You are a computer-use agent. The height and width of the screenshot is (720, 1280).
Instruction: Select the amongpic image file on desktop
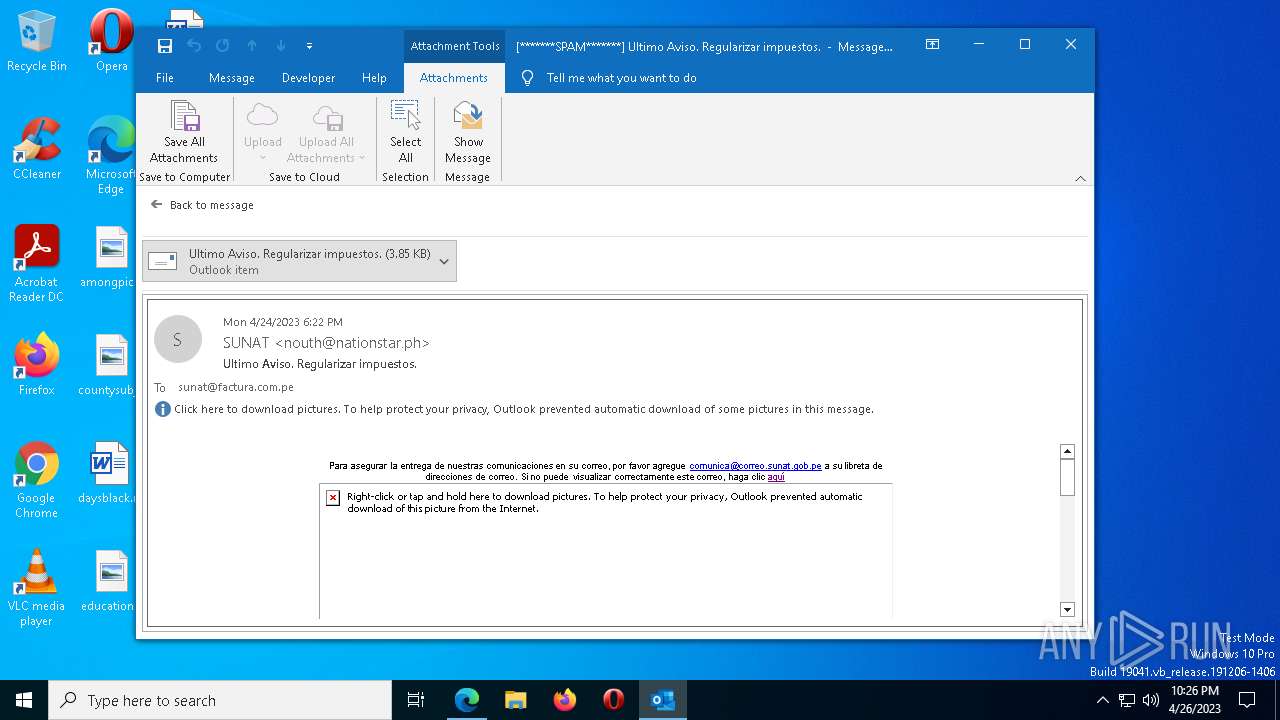pos(108,258)
